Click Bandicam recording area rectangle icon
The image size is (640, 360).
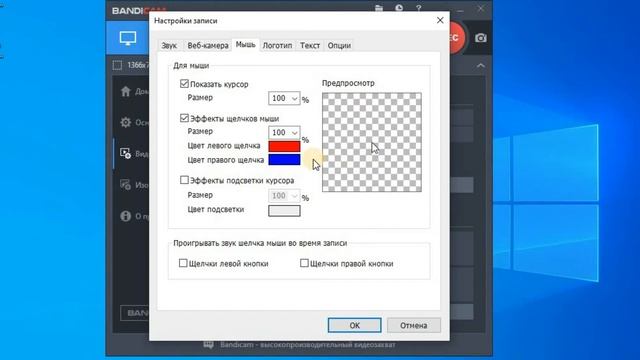coord(117,65)
